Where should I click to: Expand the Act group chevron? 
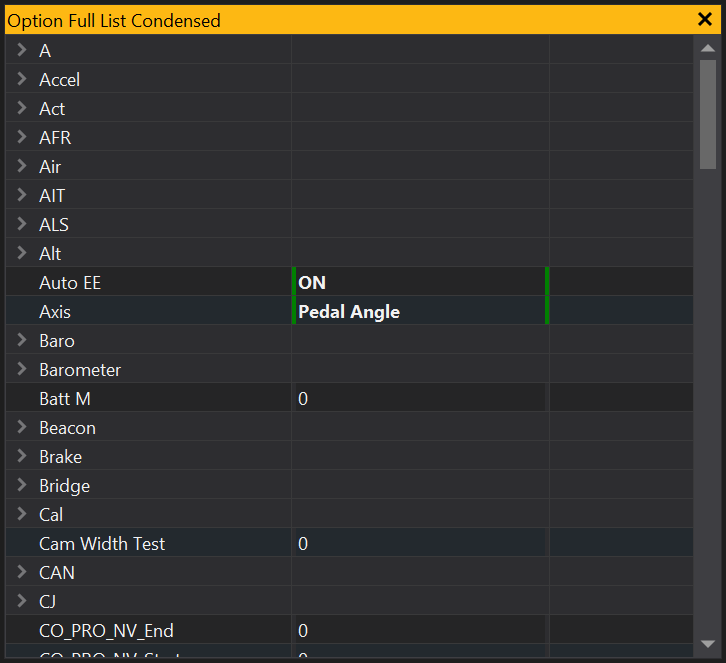point(21,108)
